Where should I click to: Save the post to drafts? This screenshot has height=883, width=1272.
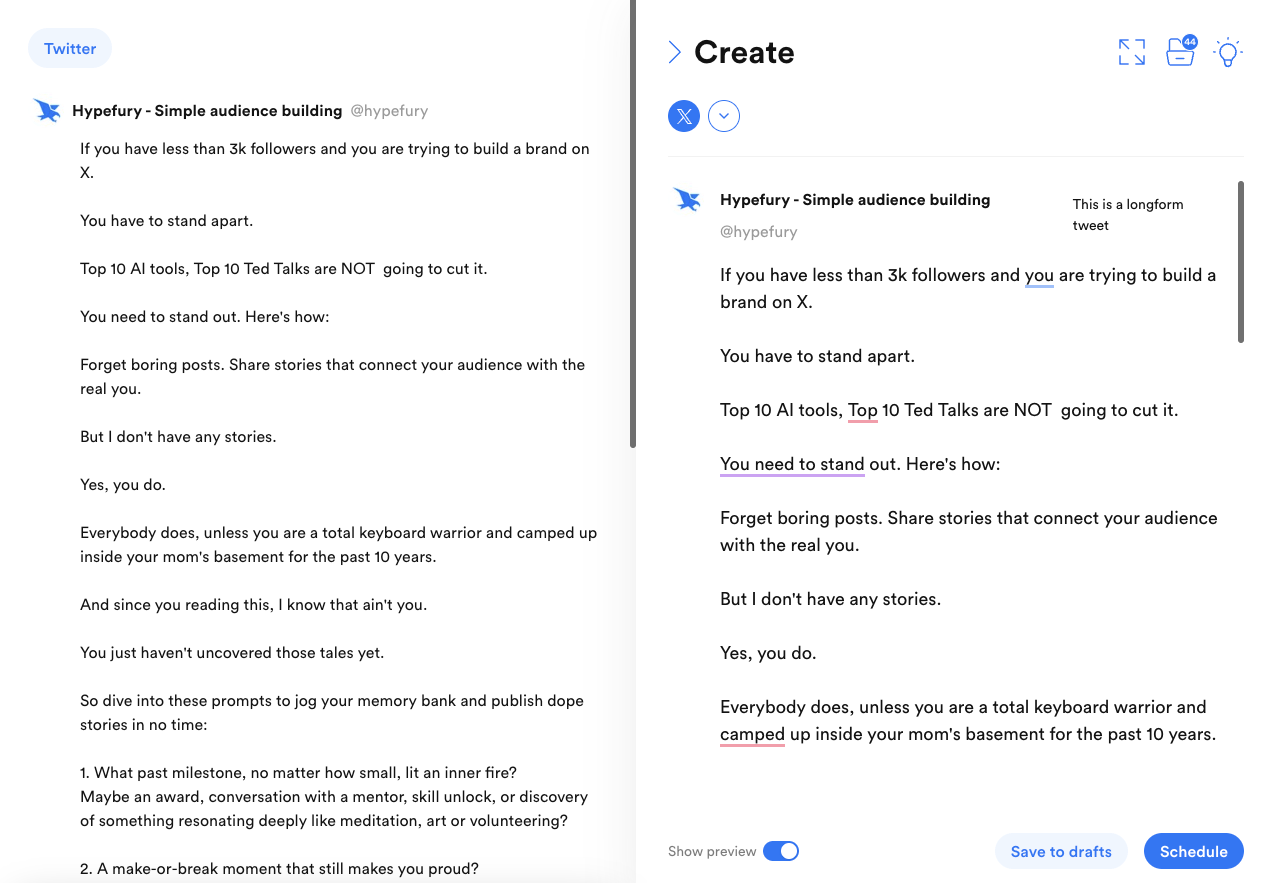[x=1061, y=851]
